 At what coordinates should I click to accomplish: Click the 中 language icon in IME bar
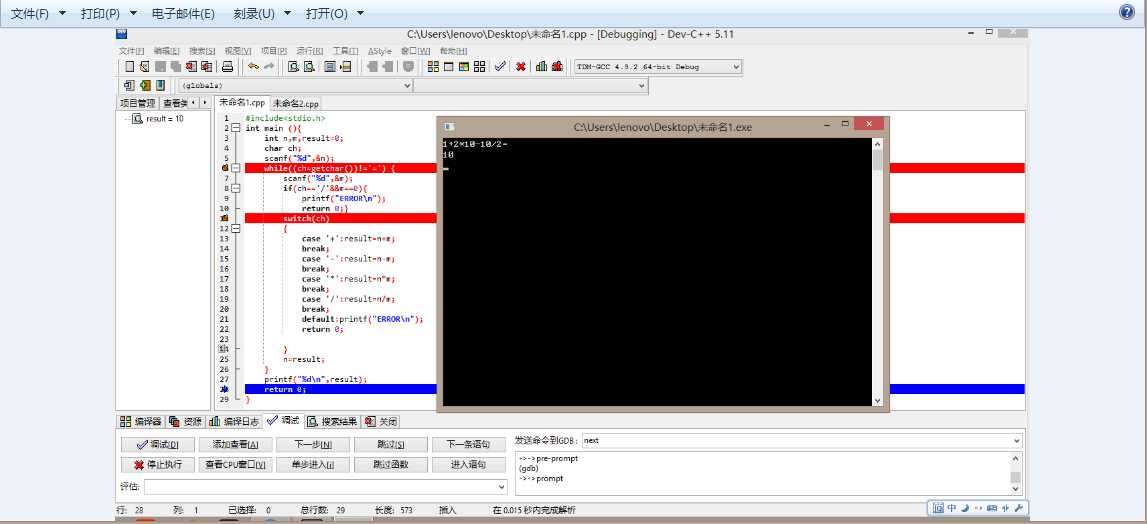(952, 508)
